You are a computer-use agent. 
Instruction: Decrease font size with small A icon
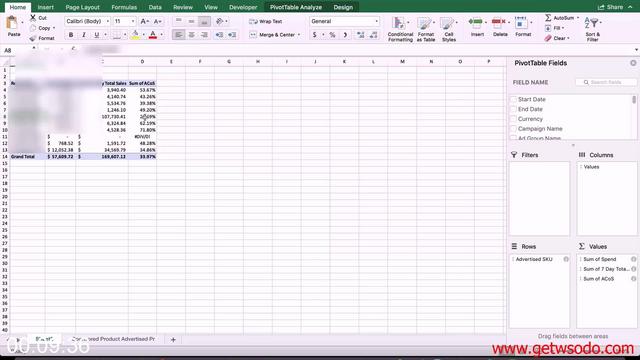[x=158, y=21]
